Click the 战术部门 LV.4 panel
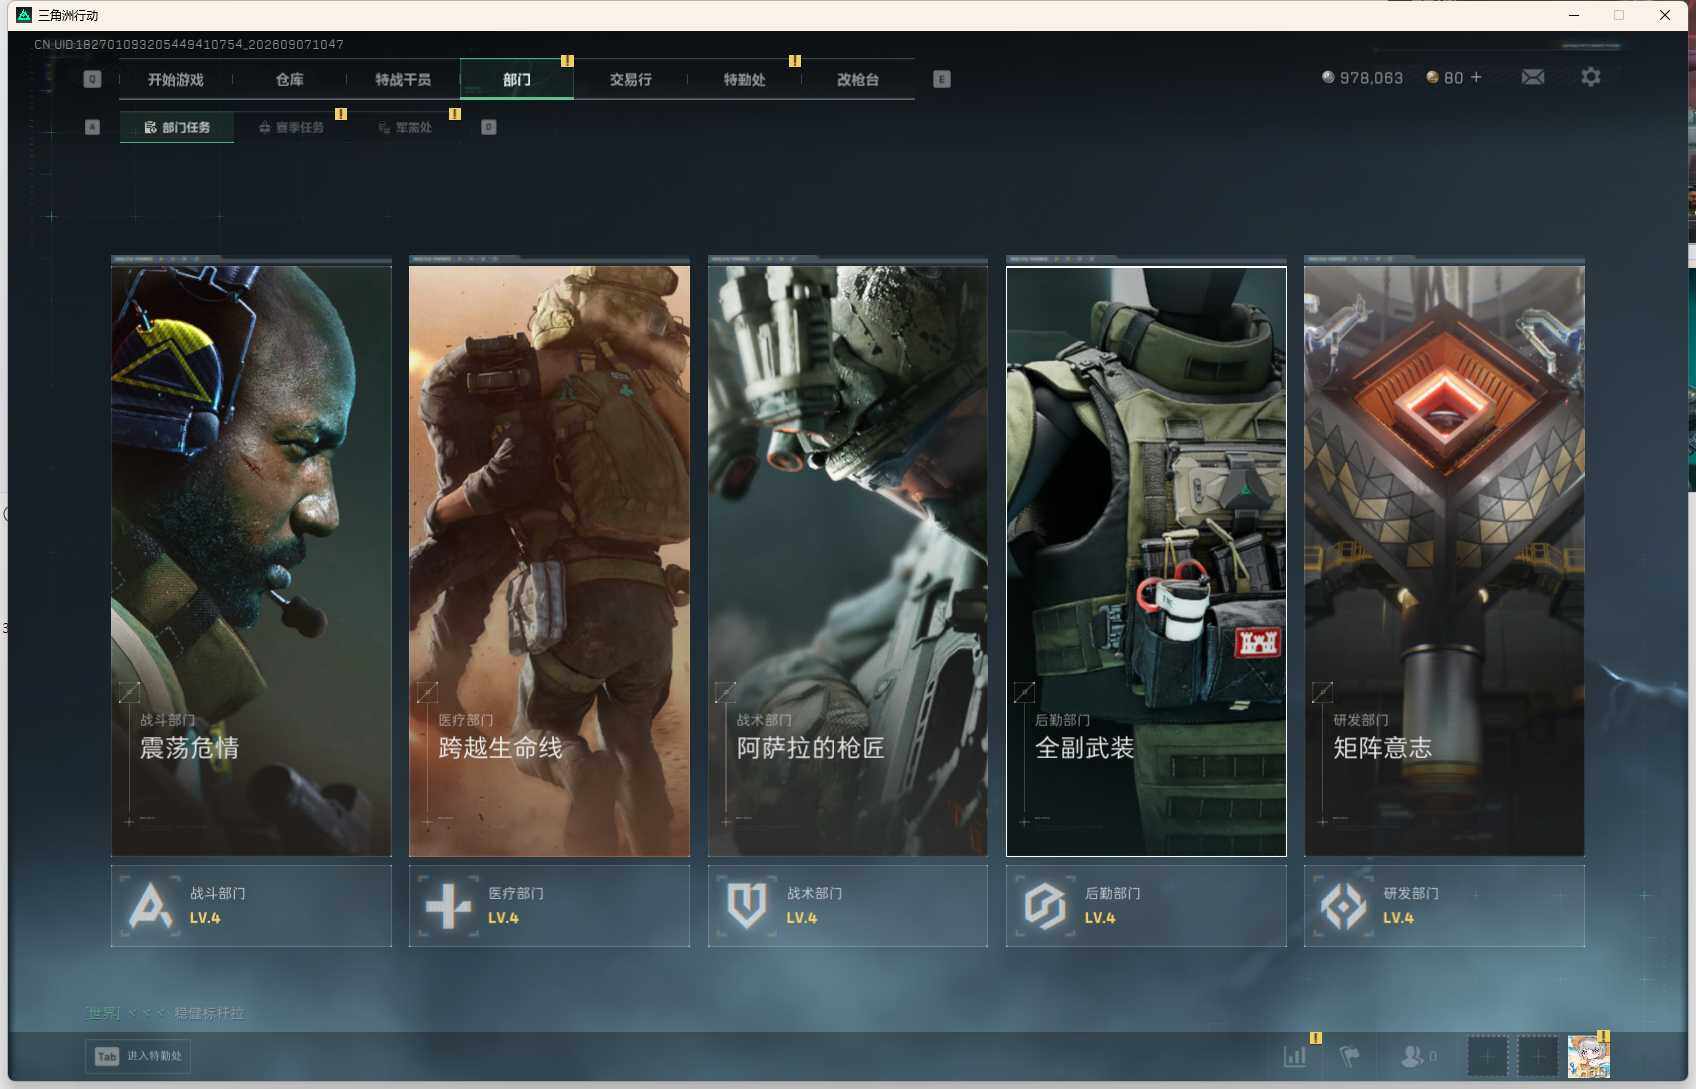 coord(848,906)
